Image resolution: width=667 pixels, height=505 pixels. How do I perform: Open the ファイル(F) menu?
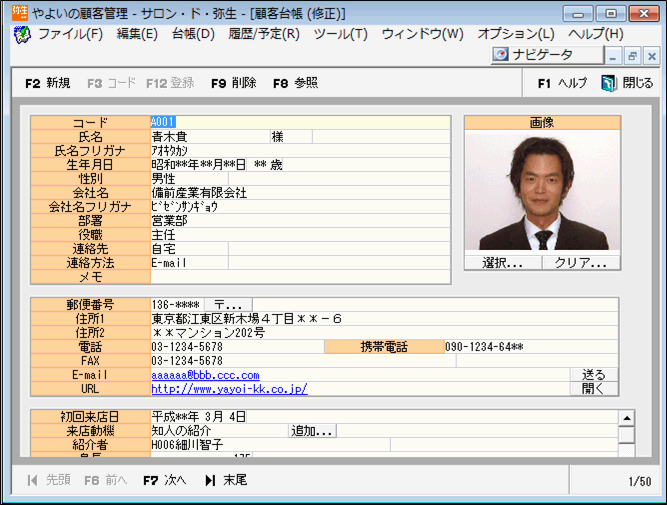tap(70, 34)
